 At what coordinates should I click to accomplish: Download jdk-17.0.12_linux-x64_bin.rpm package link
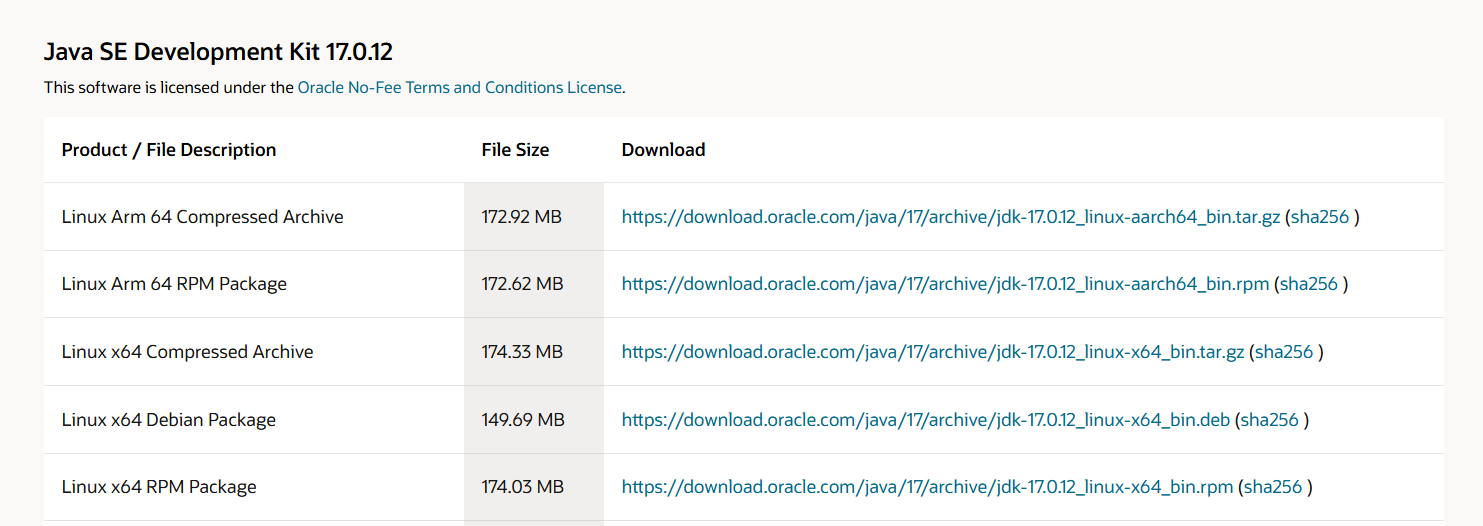pyautogui.click(x=928, y=487)
